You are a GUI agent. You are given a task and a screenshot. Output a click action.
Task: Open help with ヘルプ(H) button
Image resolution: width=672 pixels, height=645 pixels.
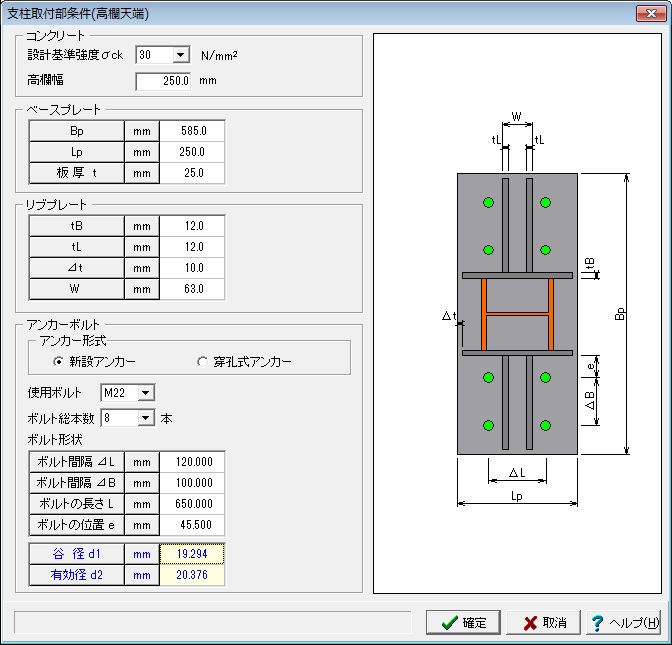pyautogui.click(x=623, y=622)
